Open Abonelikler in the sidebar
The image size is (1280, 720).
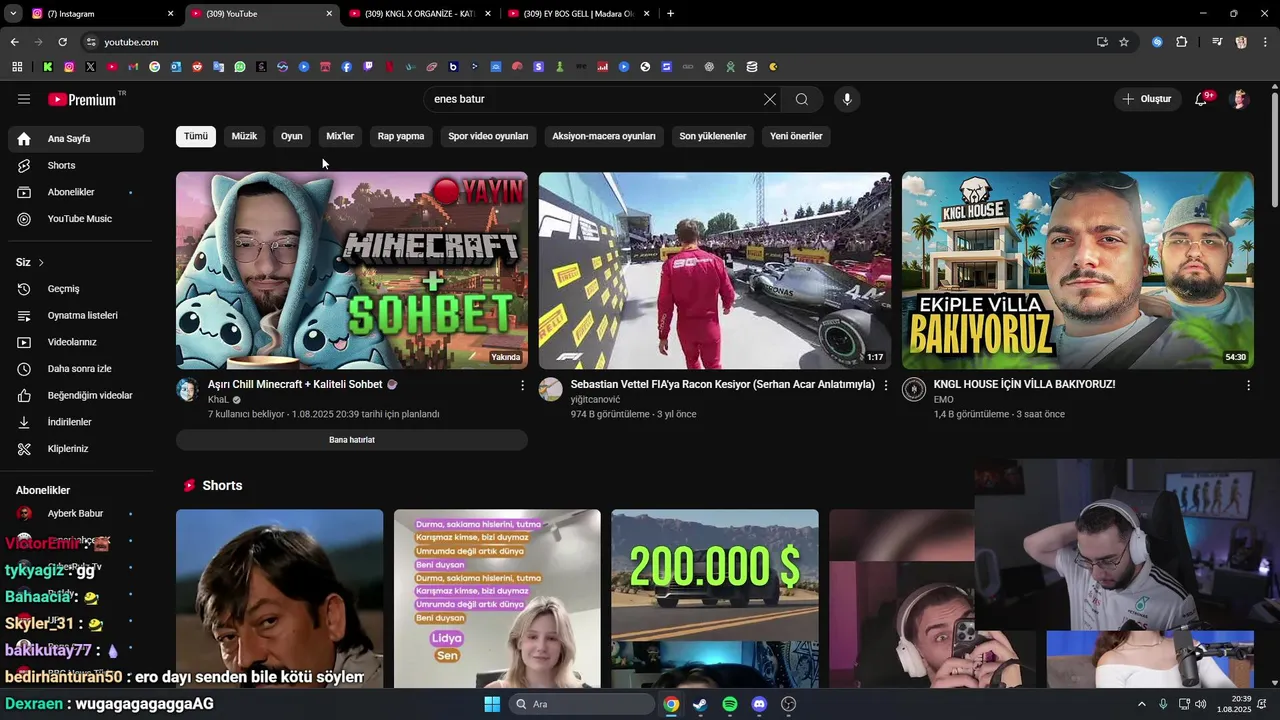(76, 192)
